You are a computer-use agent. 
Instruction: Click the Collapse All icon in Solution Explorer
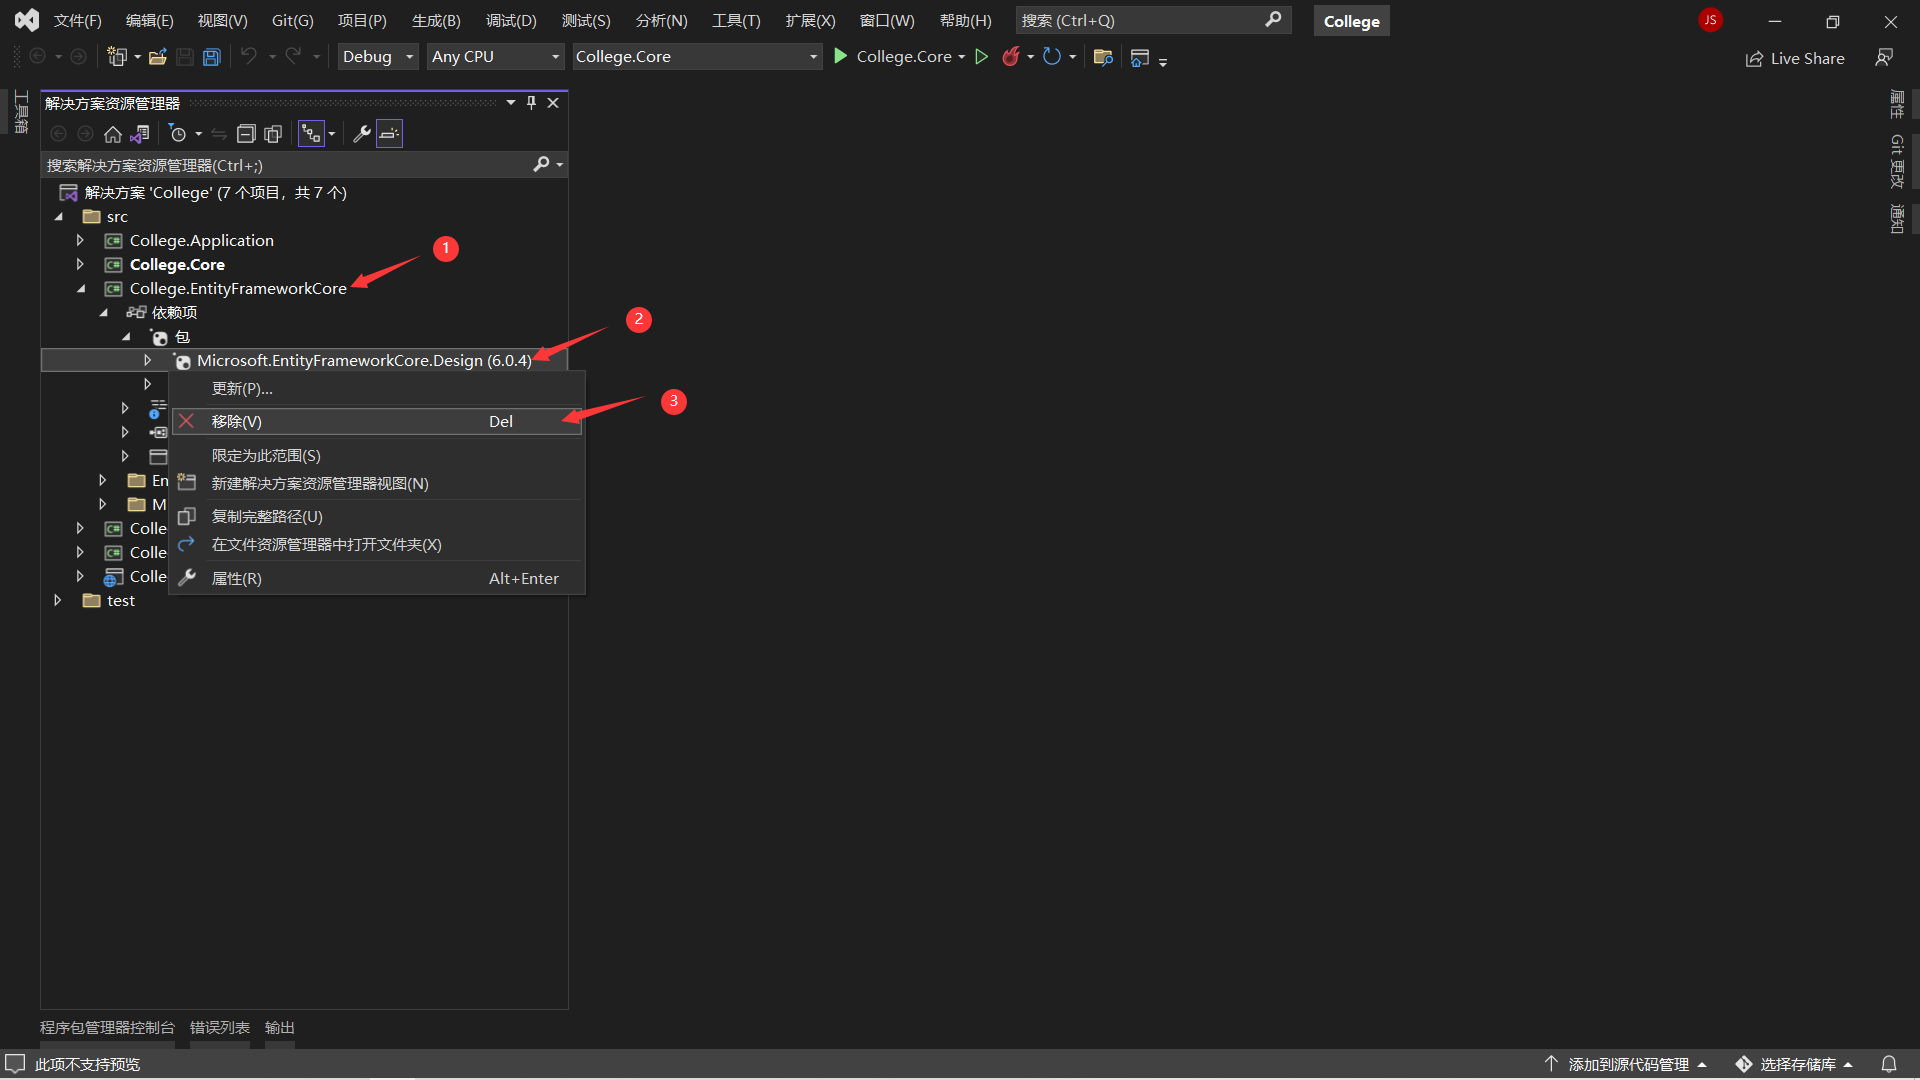tap(246, 134)
